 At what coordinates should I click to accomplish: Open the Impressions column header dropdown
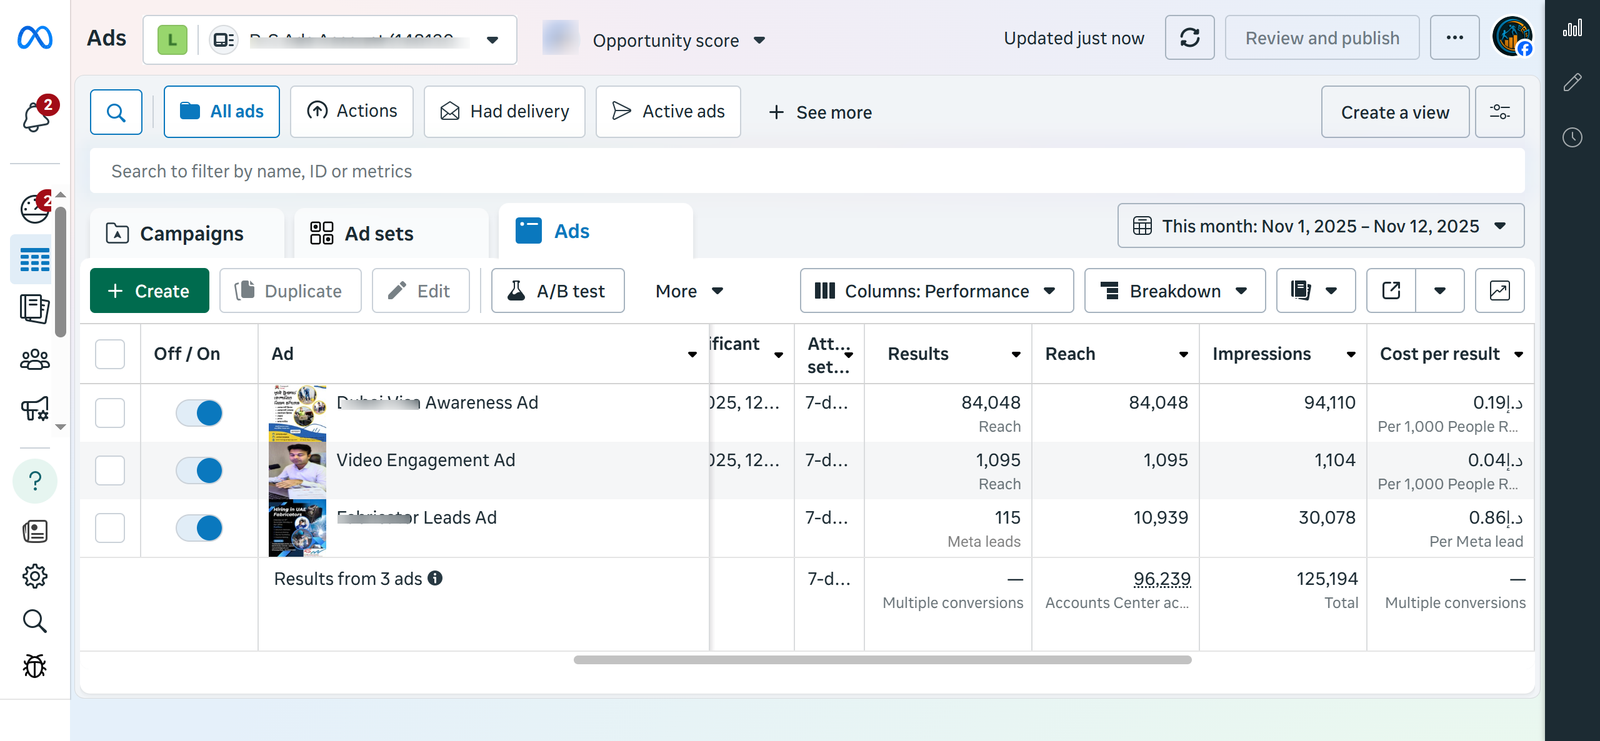pos(1351,354)
